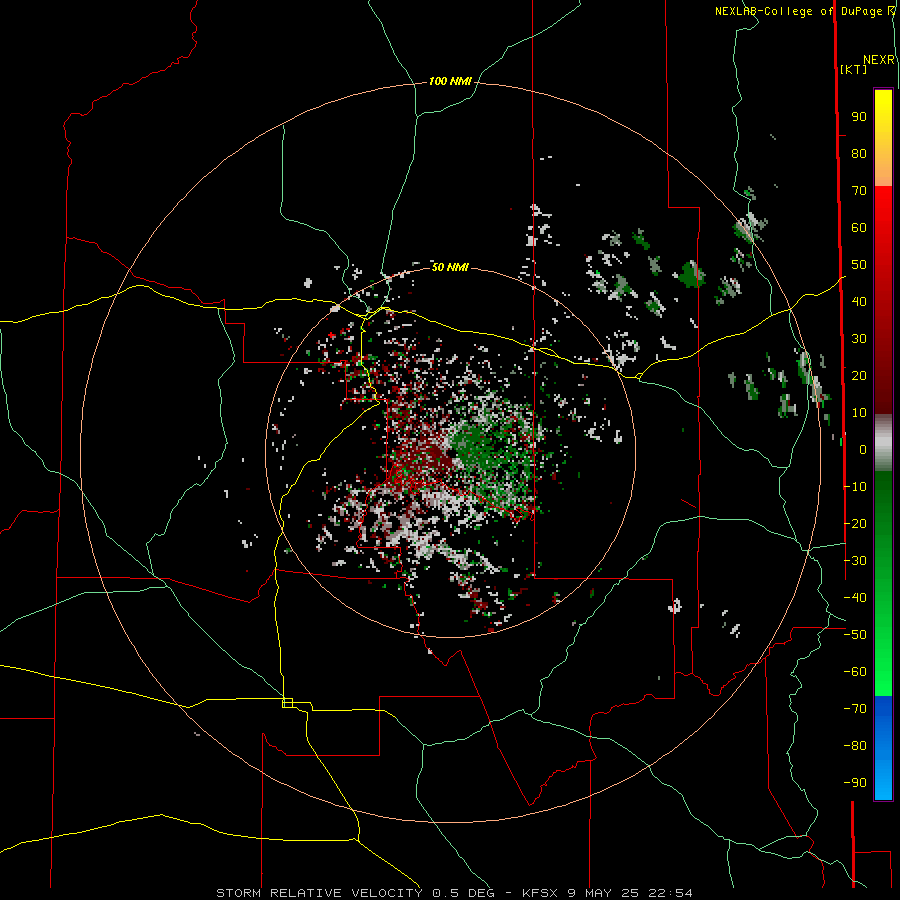Click the positive 60 knot scale label

(859, 228)
